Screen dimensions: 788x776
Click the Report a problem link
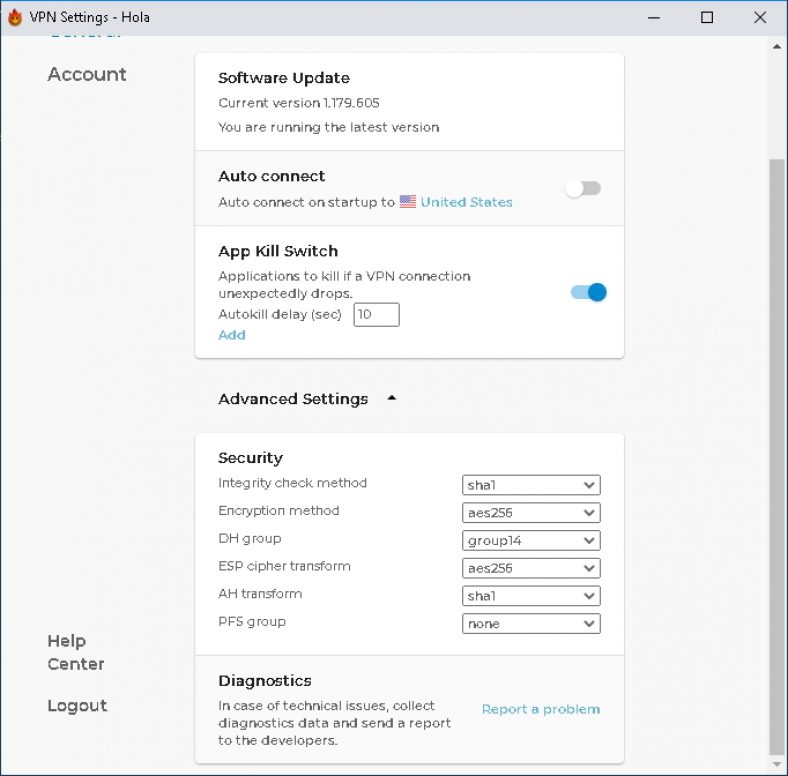541,709
